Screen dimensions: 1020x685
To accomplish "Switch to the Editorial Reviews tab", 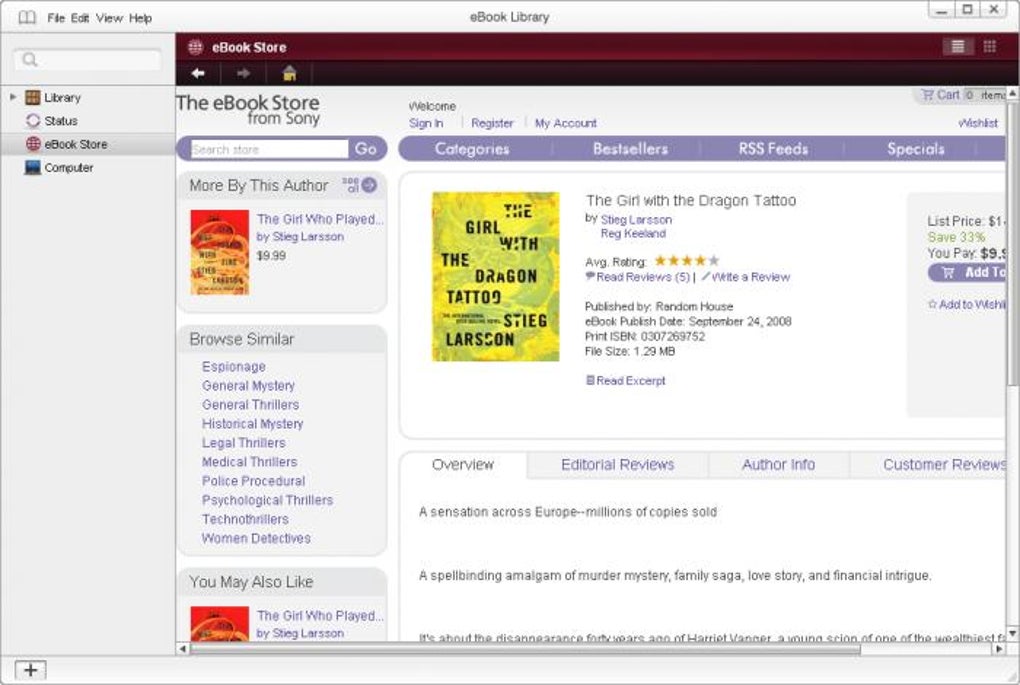I will pyautogui.click(x=617, y=465).
